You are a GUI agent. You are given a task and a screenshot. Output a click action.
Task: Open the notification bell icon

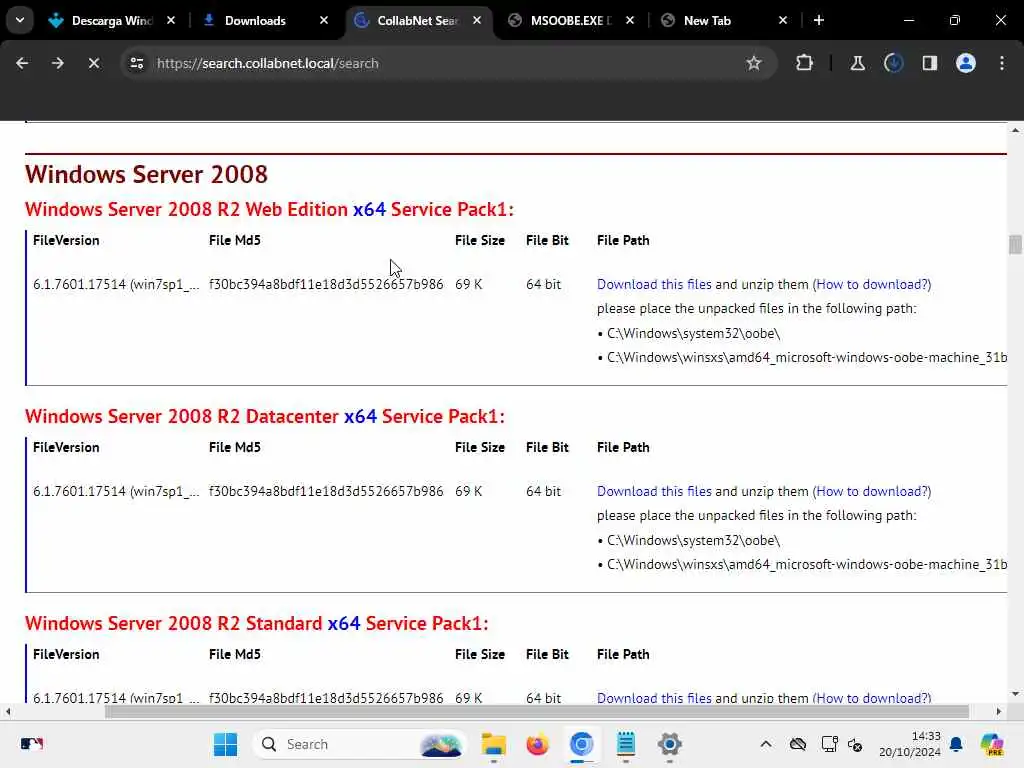[956, 744]
